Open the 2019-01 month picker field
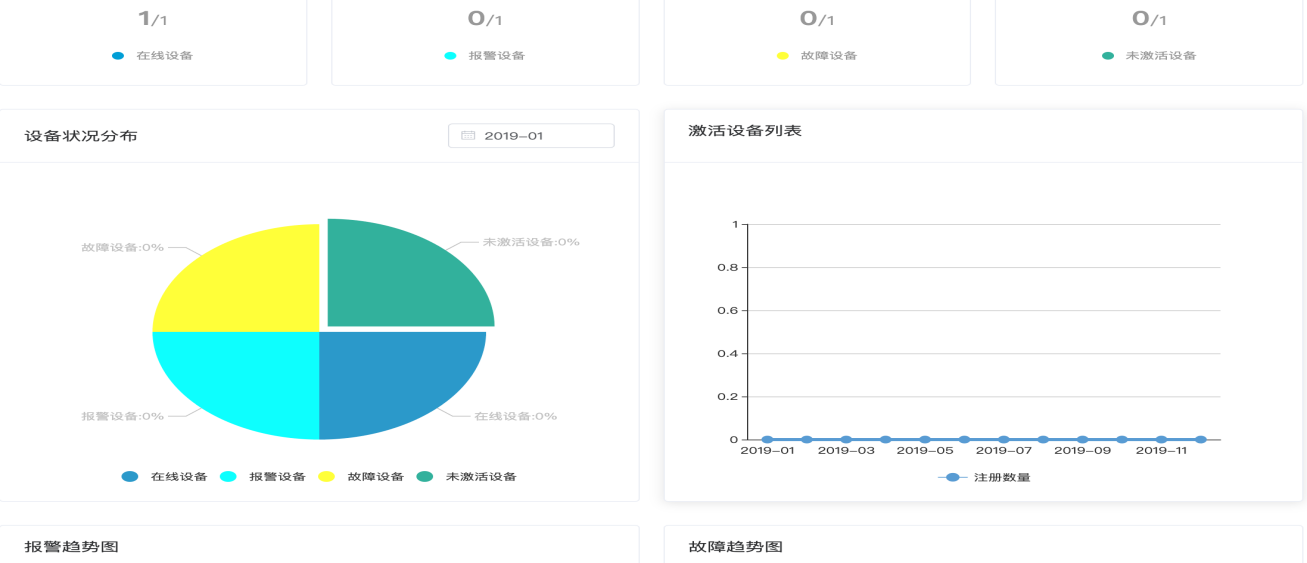Screen dimensions: 1307x563 tap(531, 136)
